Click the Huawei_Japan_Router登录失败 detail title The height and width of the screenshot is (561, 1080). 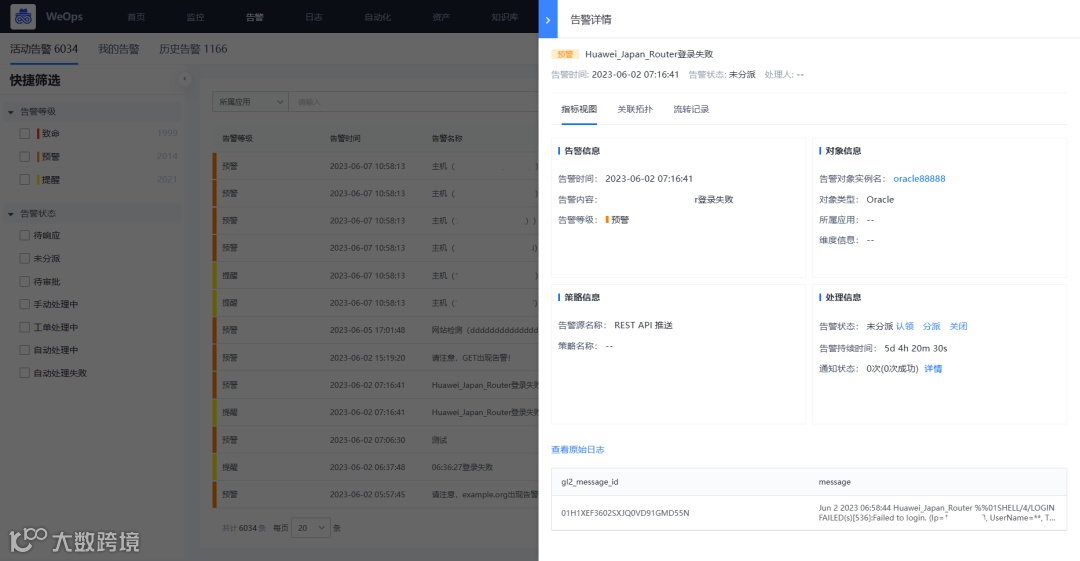click(649, 54)
